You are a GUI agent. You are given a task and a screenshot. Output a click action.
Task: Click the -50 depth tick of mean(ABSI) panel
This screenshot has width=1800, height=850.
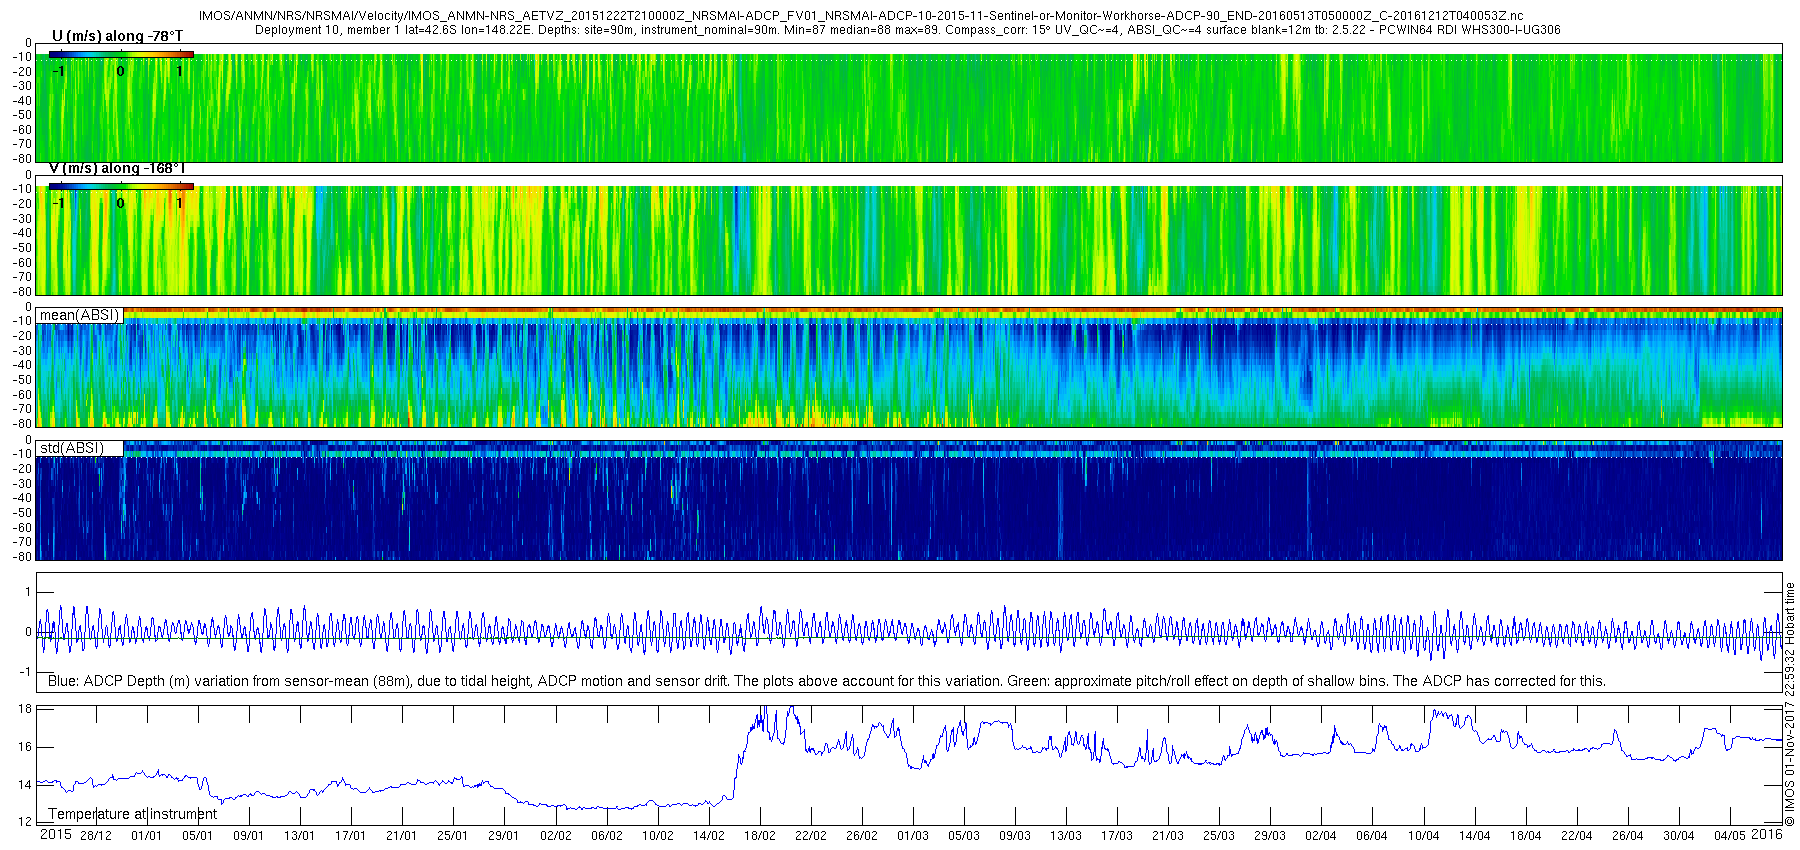point(22,380)
